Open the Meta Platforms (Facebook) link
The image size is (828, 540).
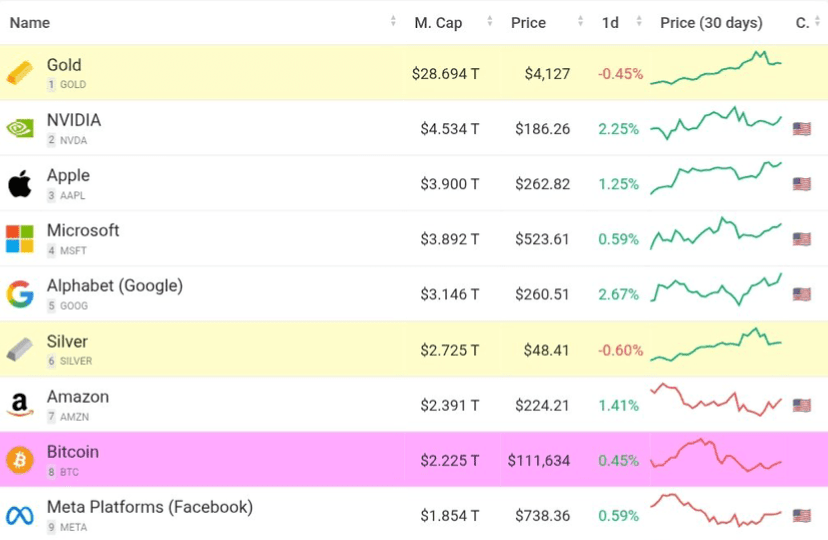point(149,507)
